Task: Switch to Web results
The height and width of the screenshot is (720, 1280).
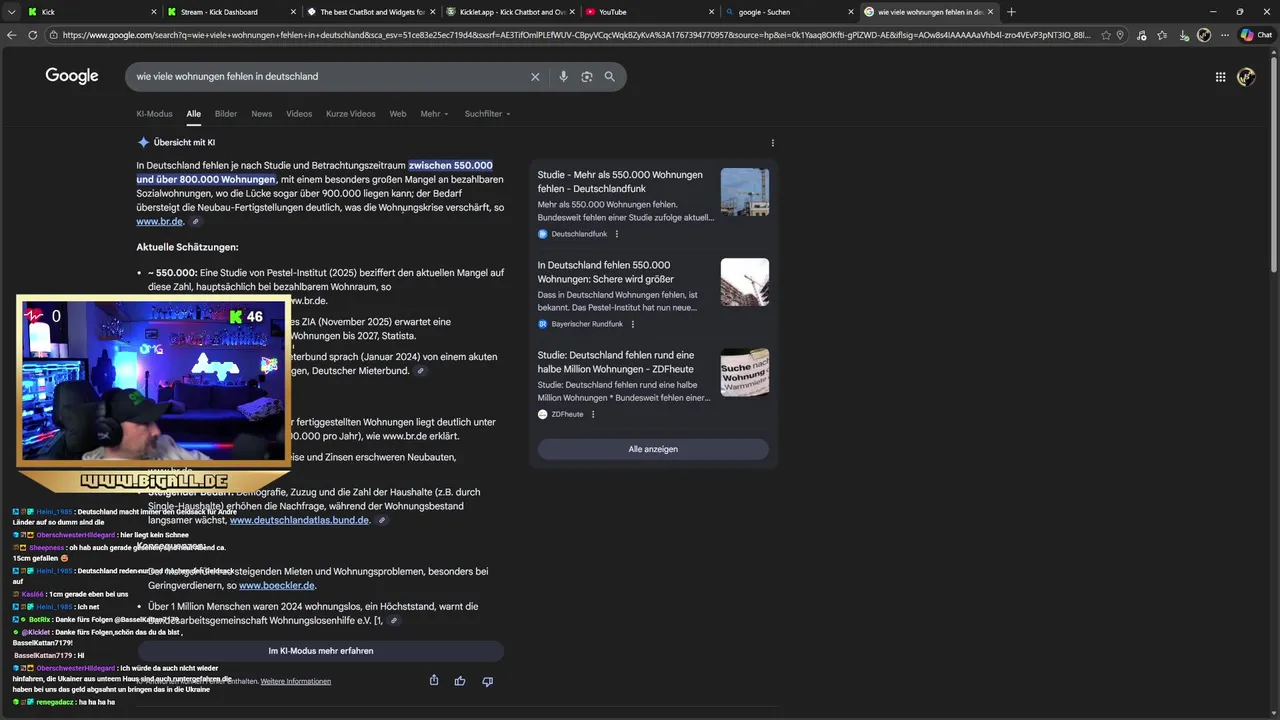Action: coord(398,114)
